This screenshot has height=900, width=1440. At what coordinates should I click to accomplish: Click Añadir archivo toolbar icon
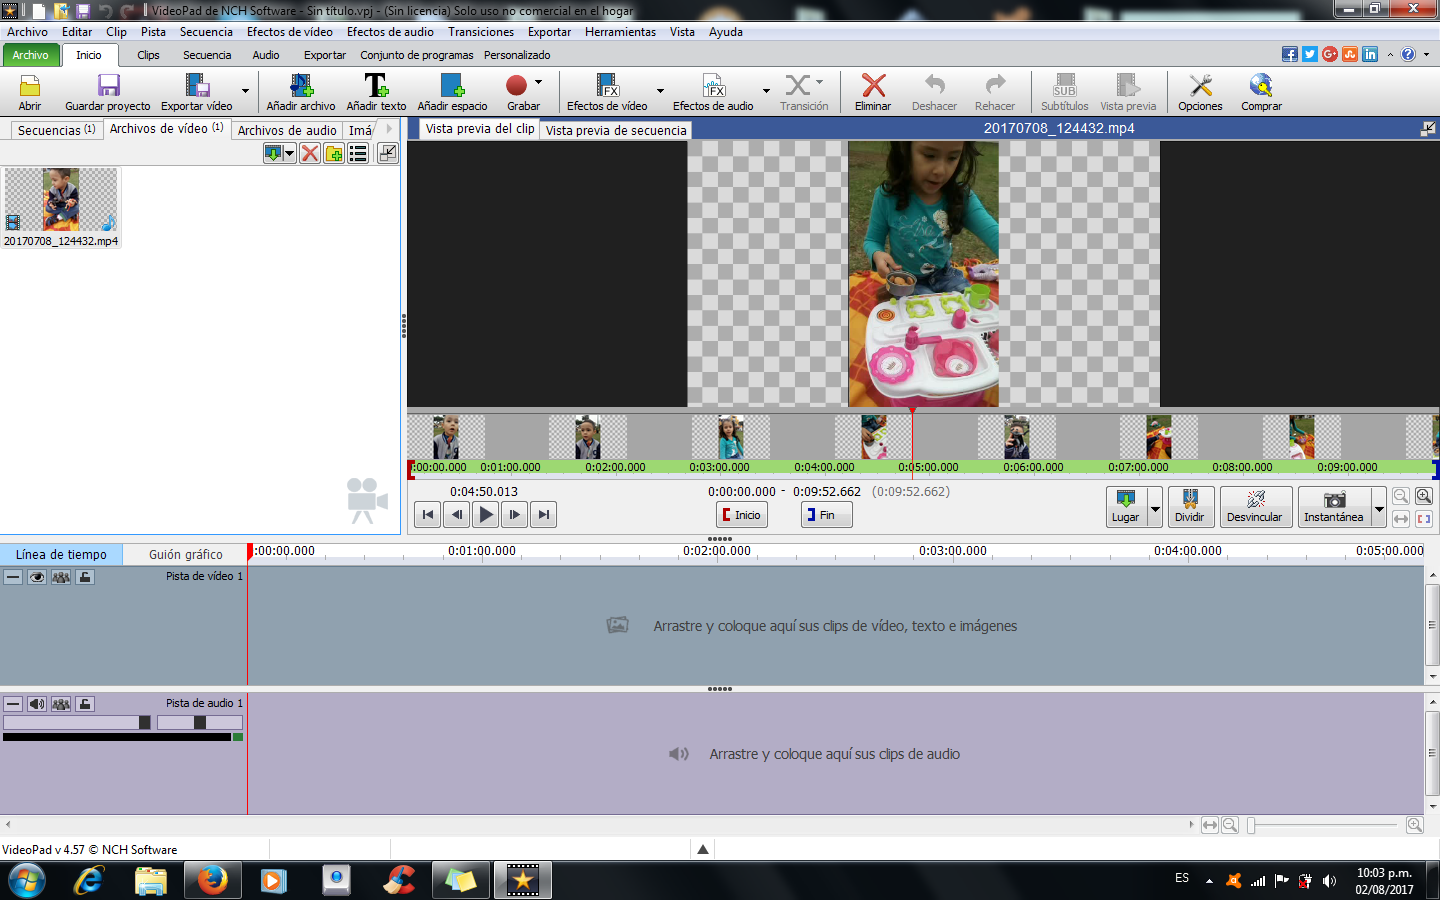tap(301, 86)
